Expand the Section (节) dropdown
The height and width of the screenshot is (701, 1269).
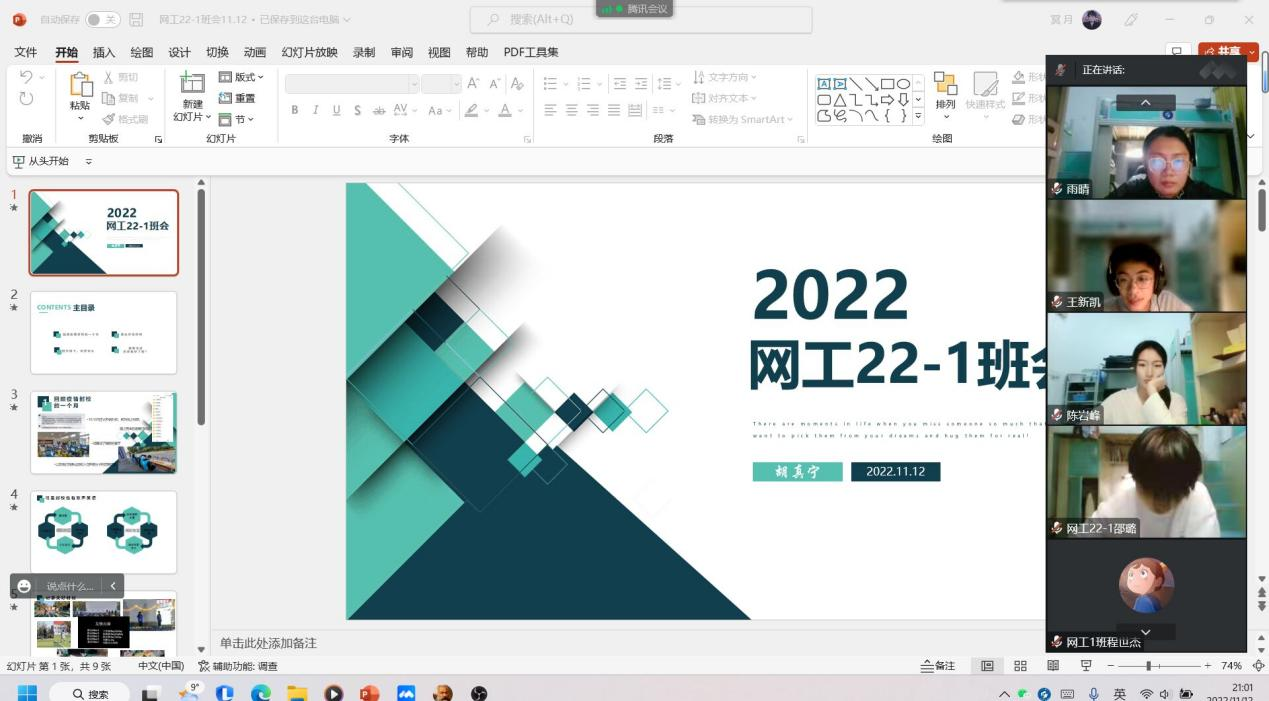point(237,119)
